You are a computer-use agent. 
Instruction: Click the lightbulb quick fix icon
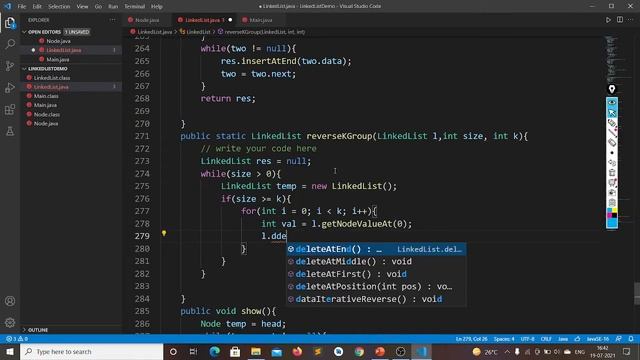[164, 233]
